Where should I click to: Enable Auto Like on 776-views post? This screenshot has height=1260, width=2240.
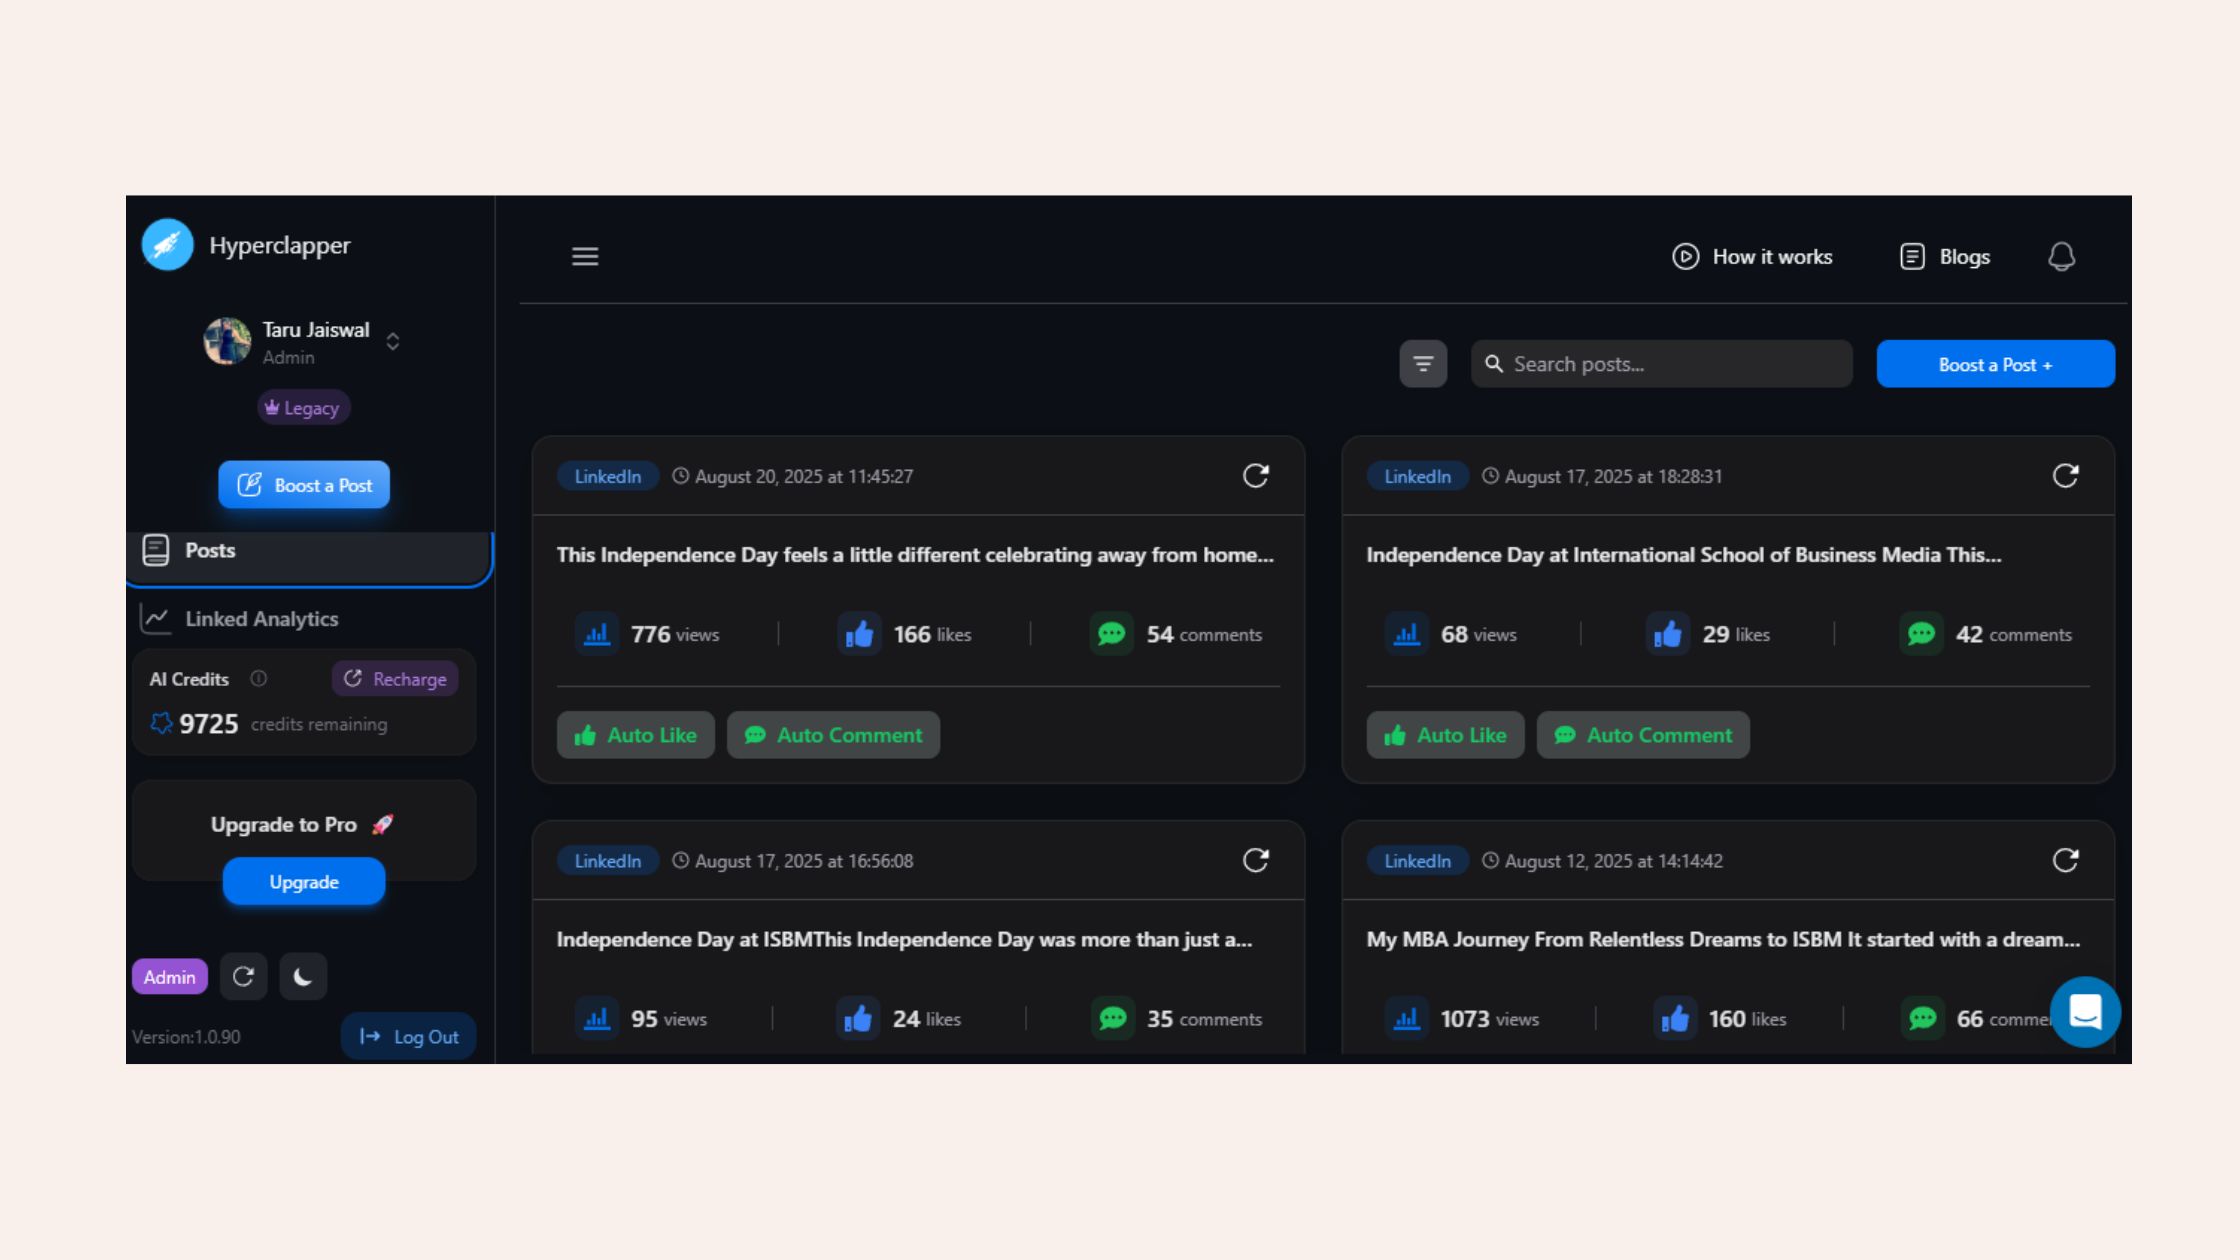click(x=635, y=735)
